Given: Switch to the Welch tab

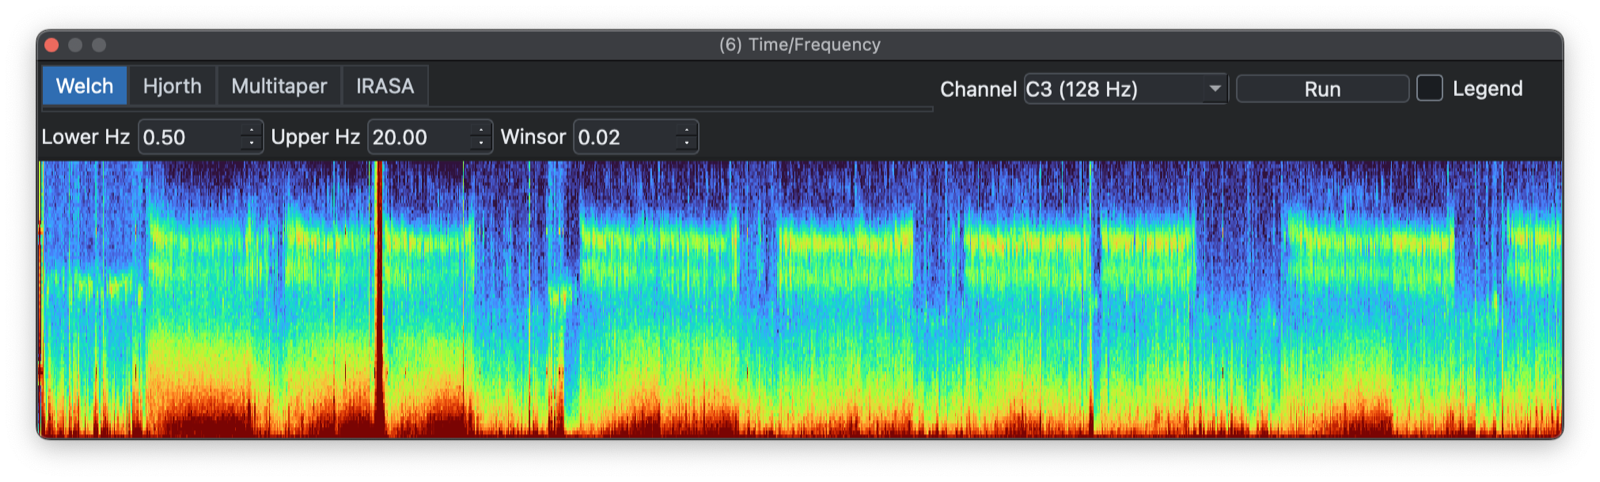Looking at the screenshot, I should pyautogui.click(x=85, y=86).
